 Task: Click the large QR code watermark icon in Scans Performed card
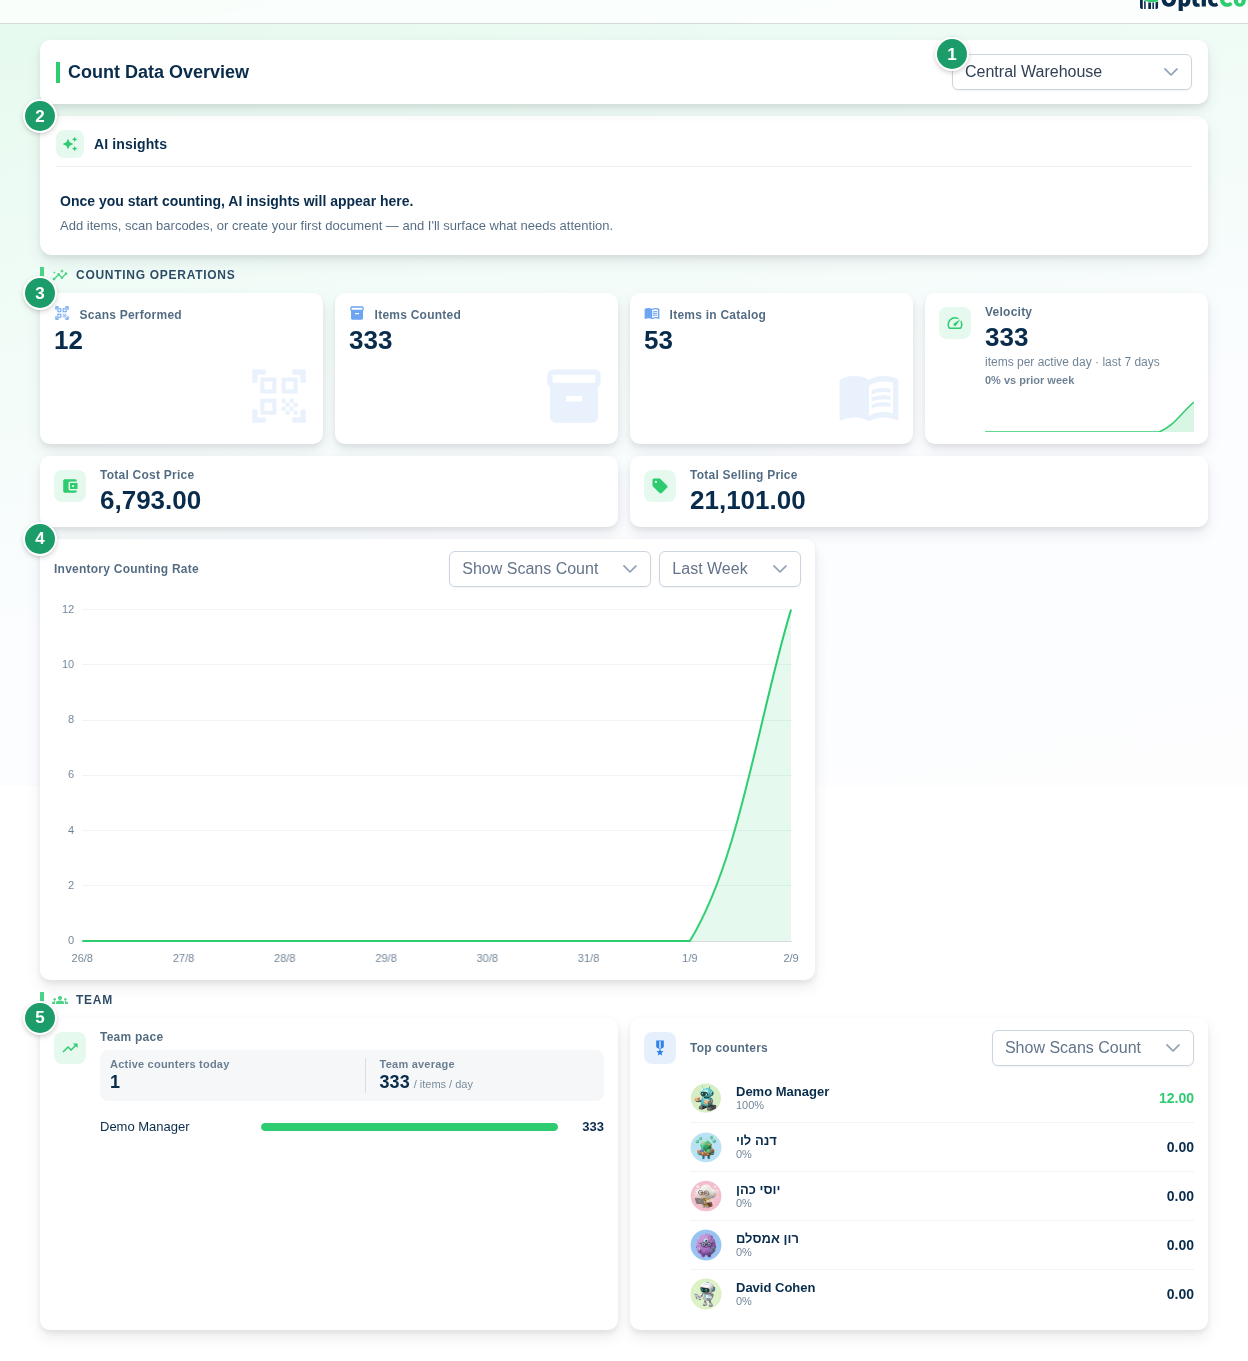[279, 396]
